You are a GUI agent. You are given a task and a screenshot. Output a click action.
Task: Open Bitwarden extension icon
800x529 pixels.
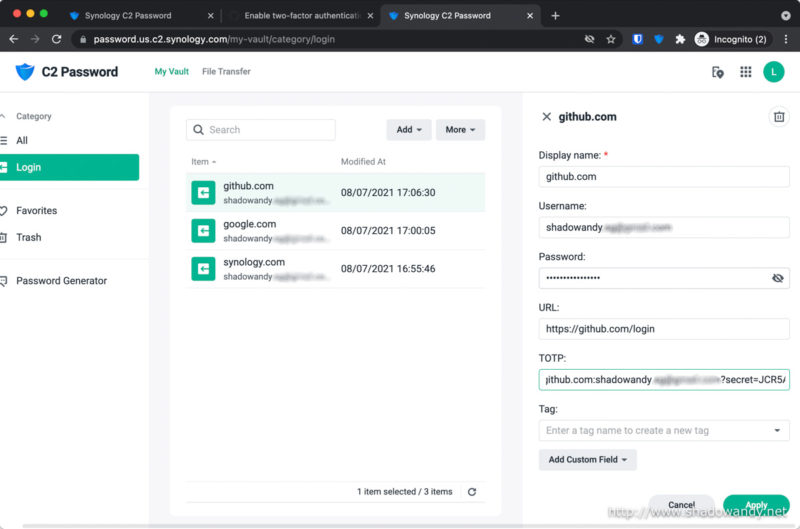click(637, 39)
